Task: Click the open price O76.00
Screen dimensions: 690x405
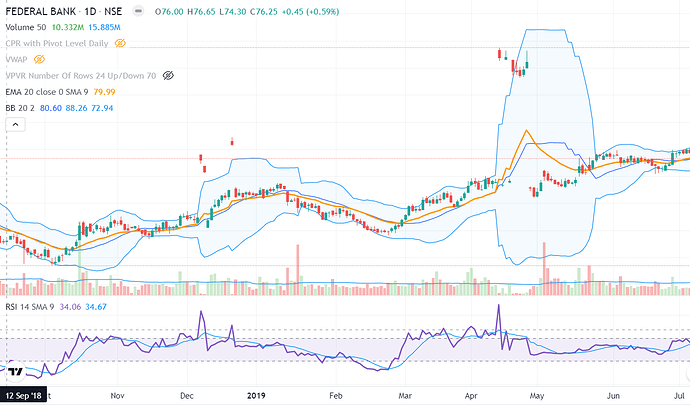Action: [x=169, y=11]
